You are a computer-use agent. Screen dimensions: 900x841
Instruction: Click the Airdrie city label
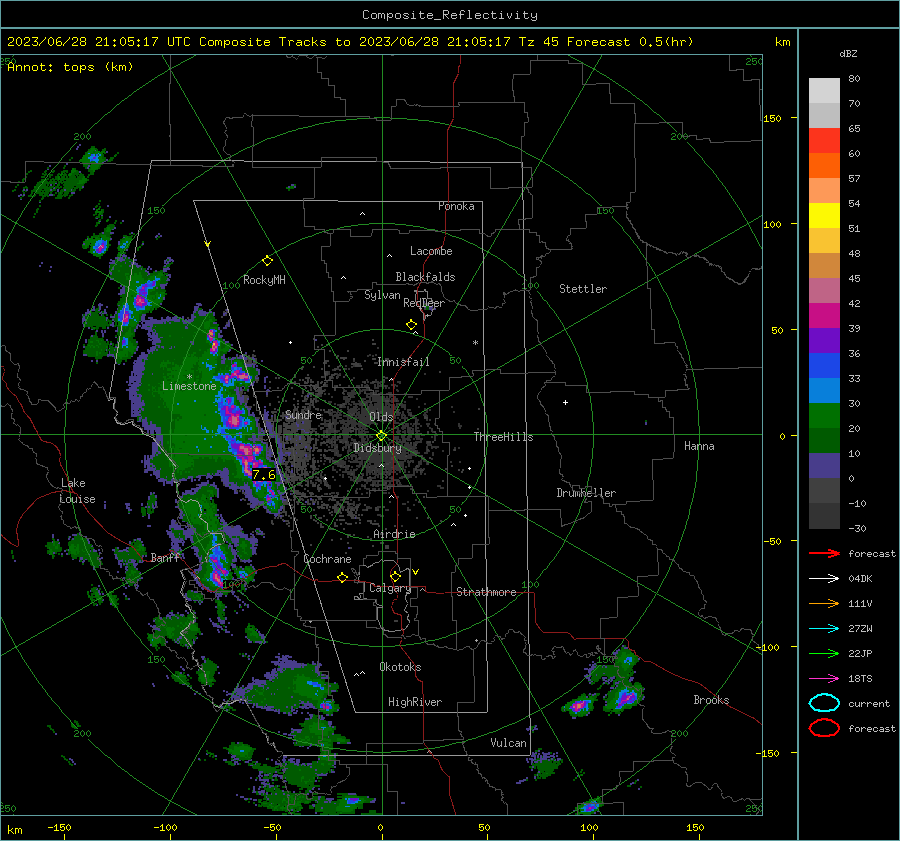coord(394,534)
